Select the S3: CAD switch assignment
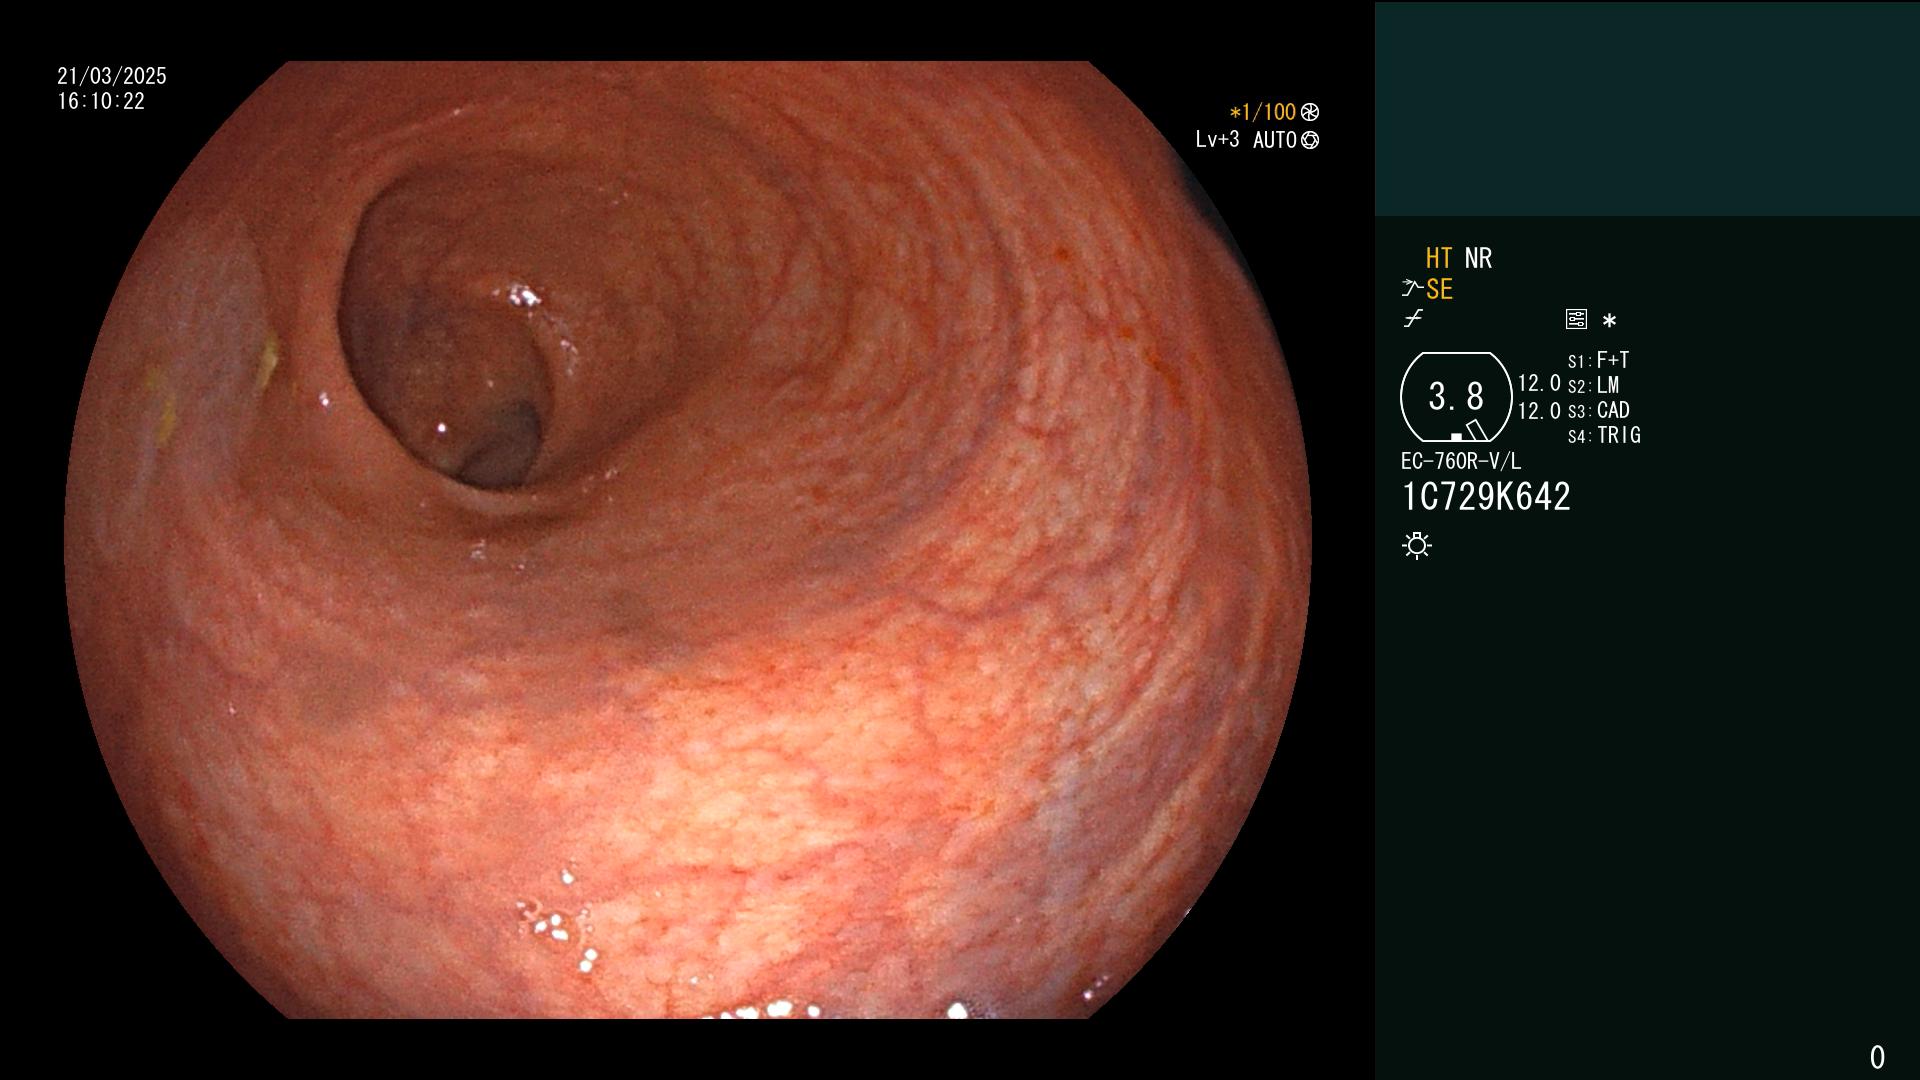Screen dimensions: 1920x1080 click(1598, 410)
